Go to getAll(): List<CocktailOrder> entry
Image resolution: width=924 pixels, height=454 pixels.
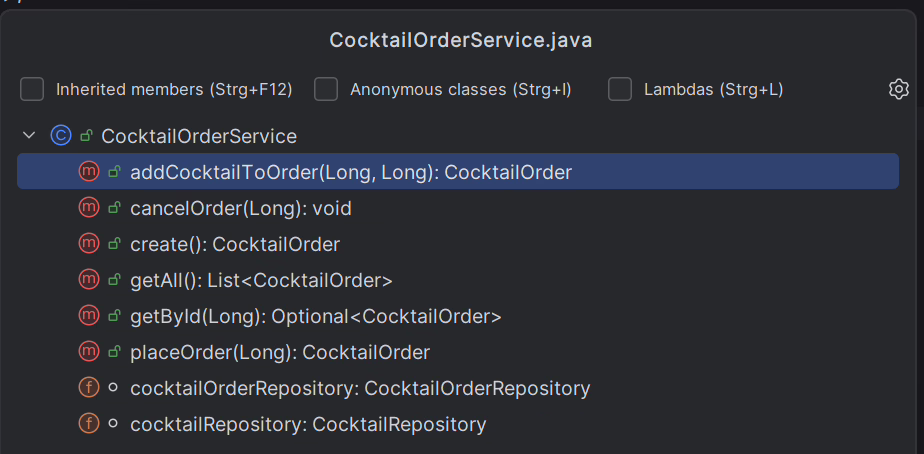[261, 280]
